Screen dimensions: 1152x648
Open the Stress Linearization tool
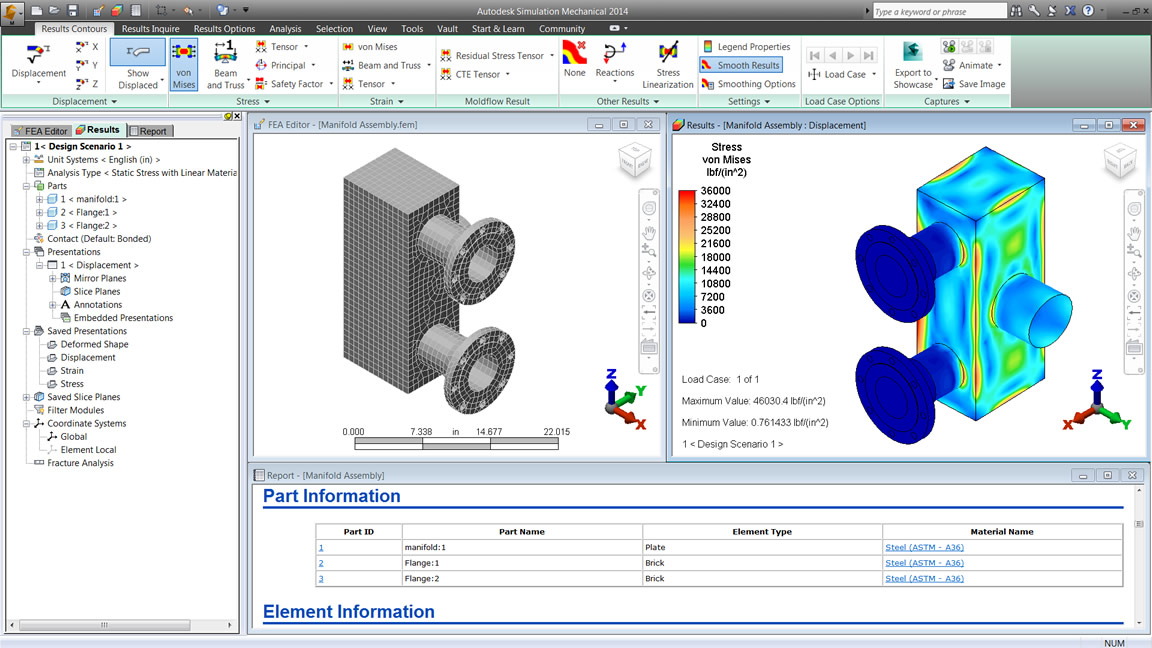(x=668, y=65)
